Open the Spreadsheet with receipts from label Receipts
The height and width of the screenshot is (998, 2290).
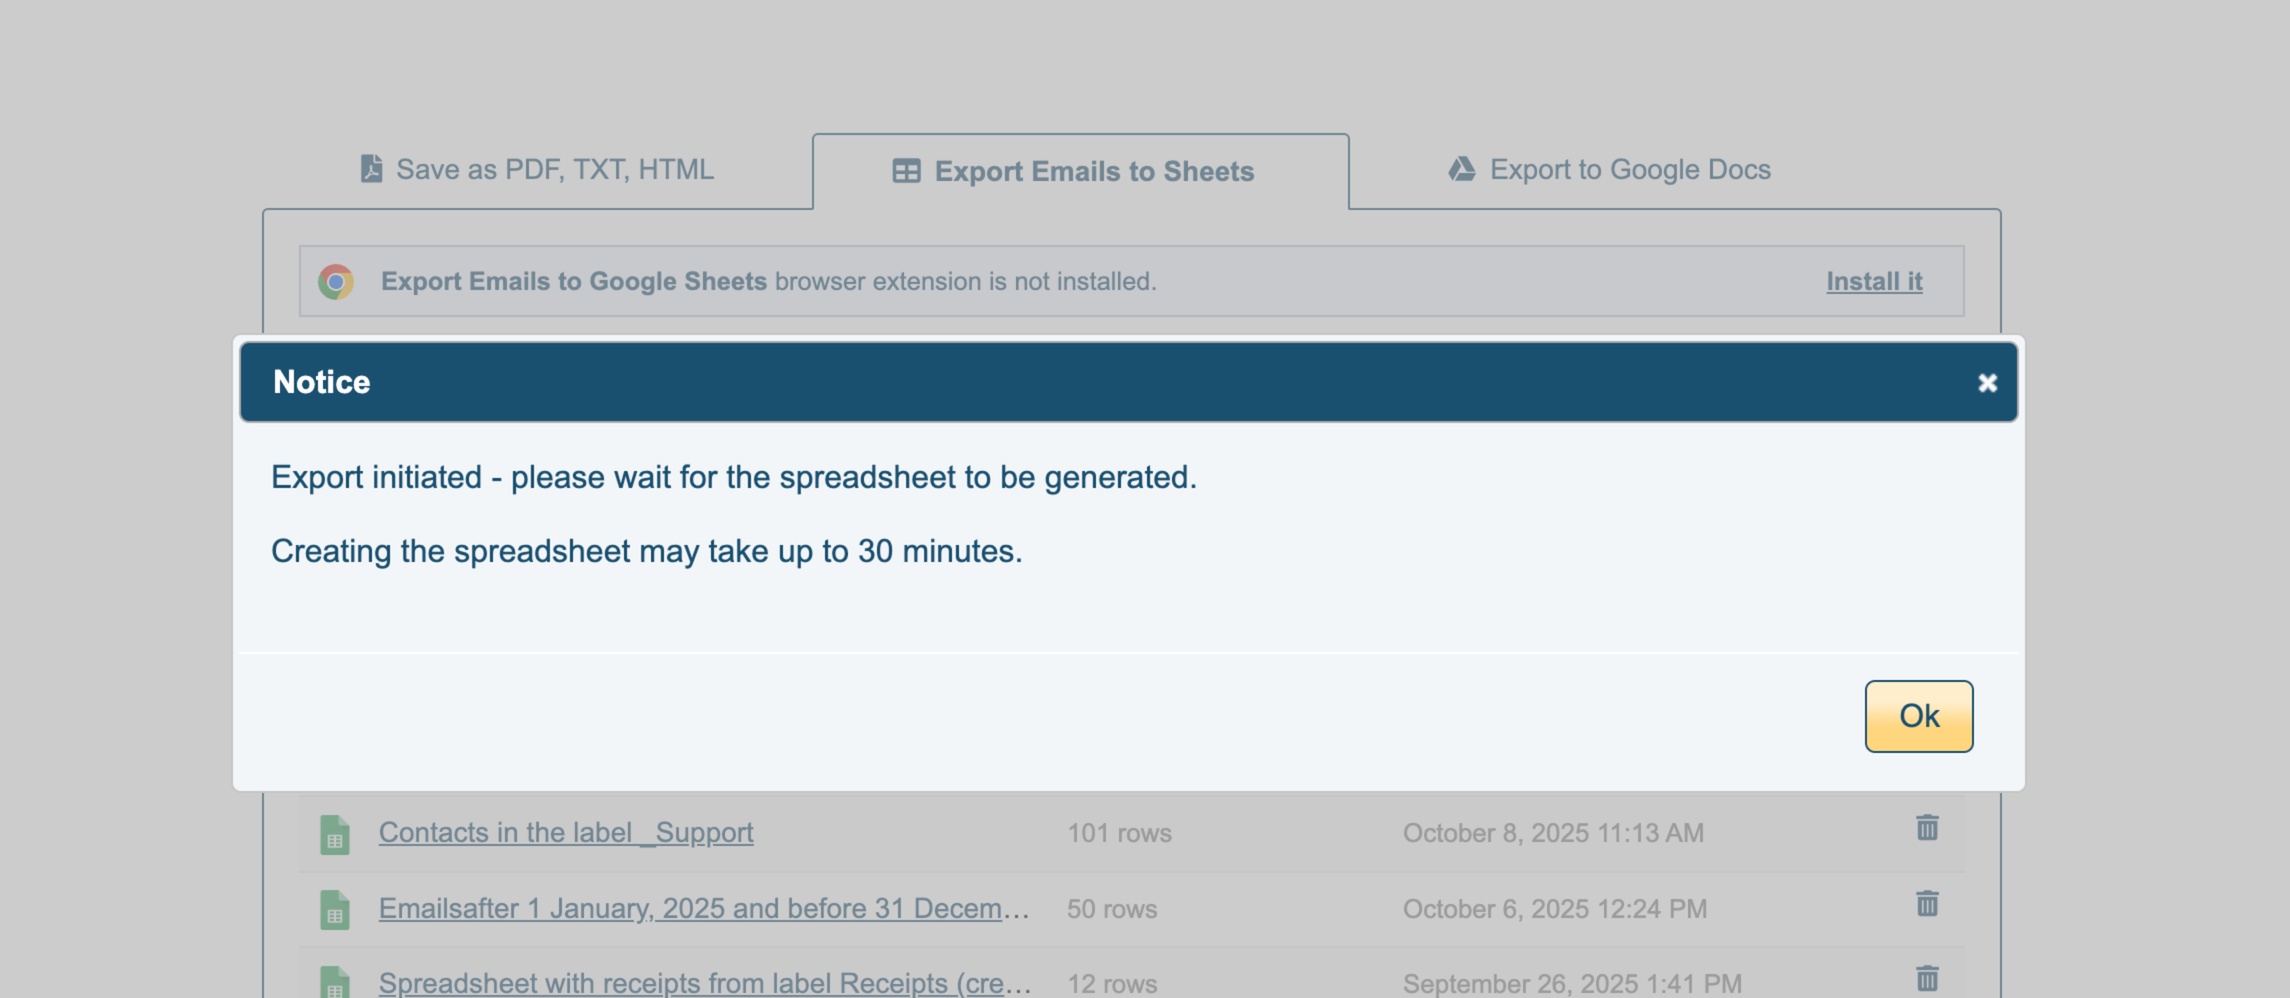click(703, 983)
